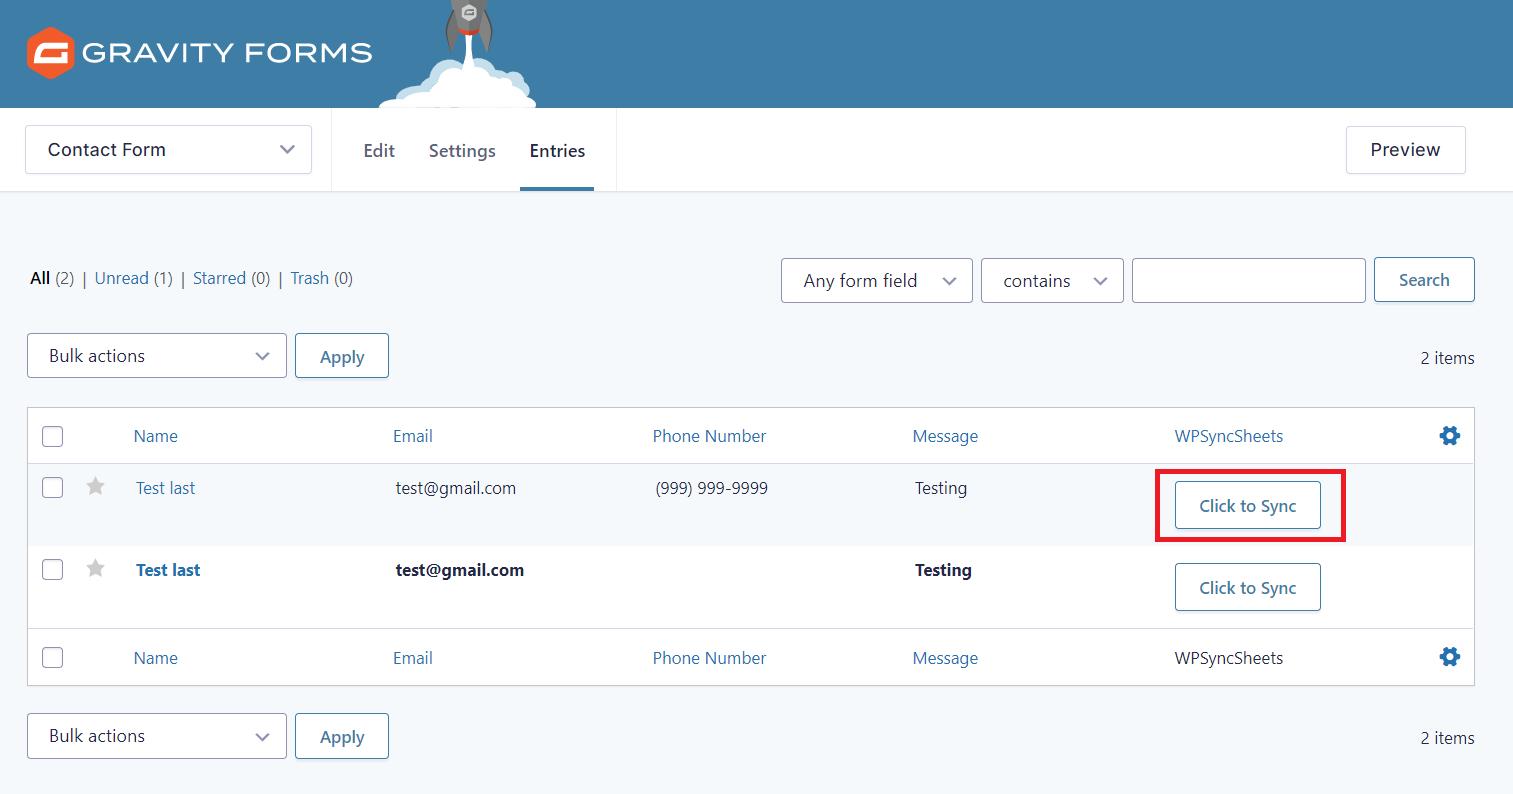Sort by Message in table footer
Viewport: 1513px width, 794px height.
[x=945, y=658]
